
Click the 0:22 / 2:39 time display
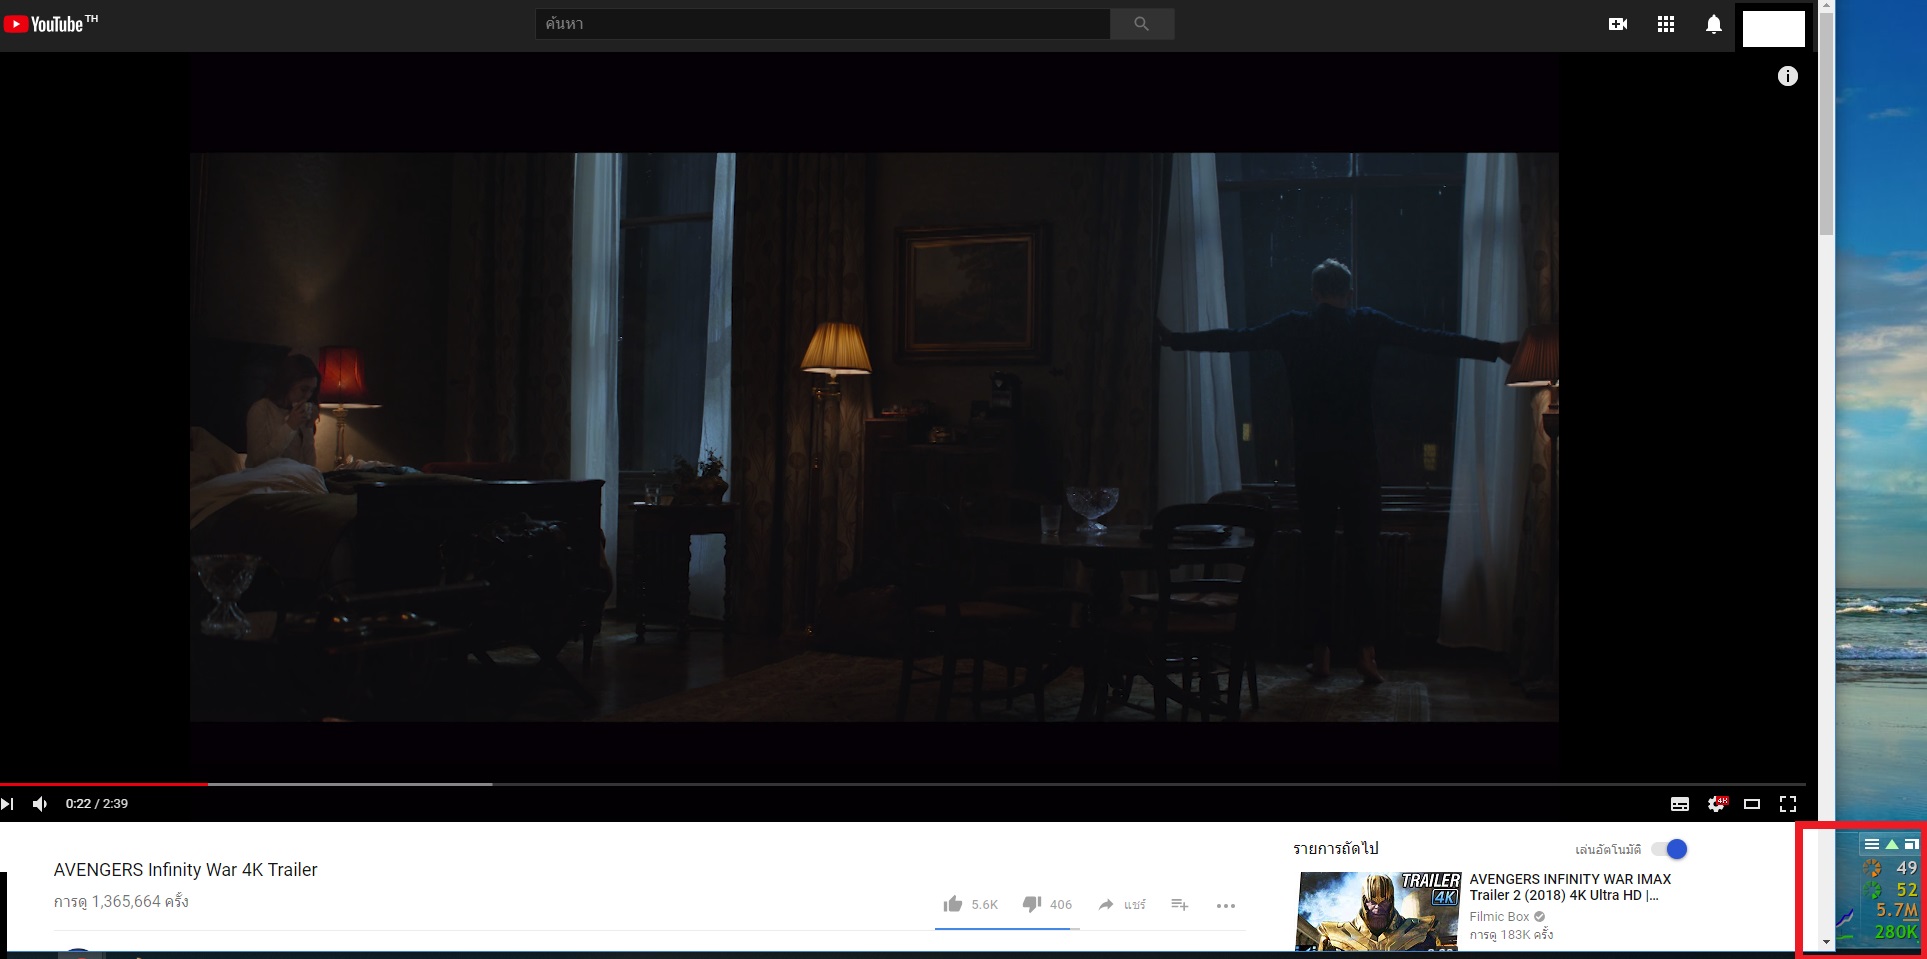pos(97,804)
